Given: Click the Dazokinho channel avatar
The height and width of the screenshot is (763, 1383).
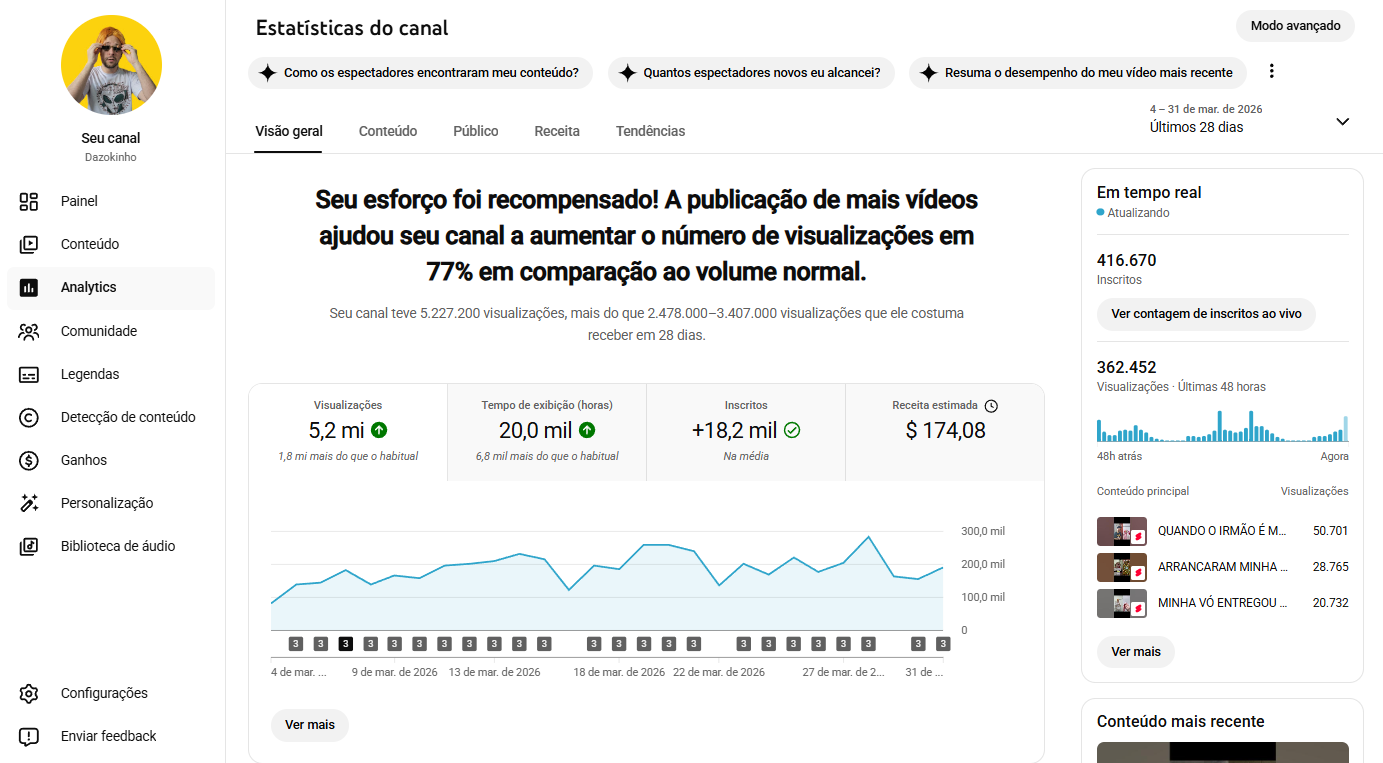Looking at the screenshot, I should point(111,65).
